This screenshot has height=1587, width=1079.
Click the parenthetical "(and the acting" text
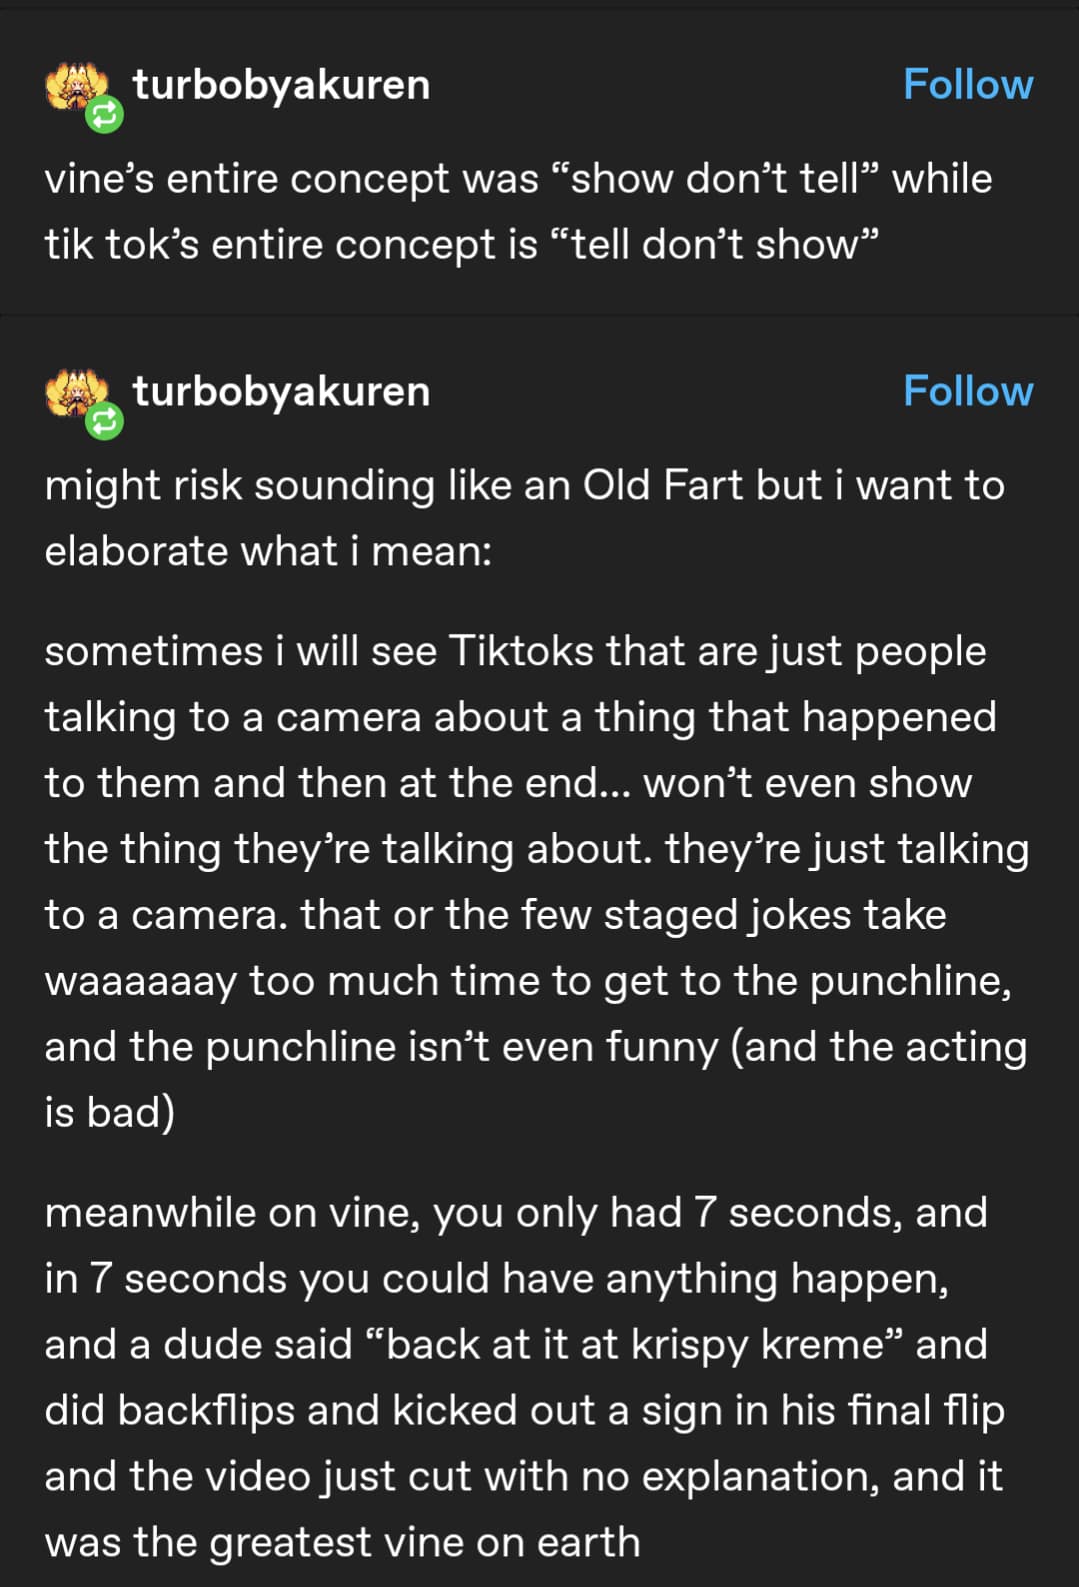[x=879, y=1047]
